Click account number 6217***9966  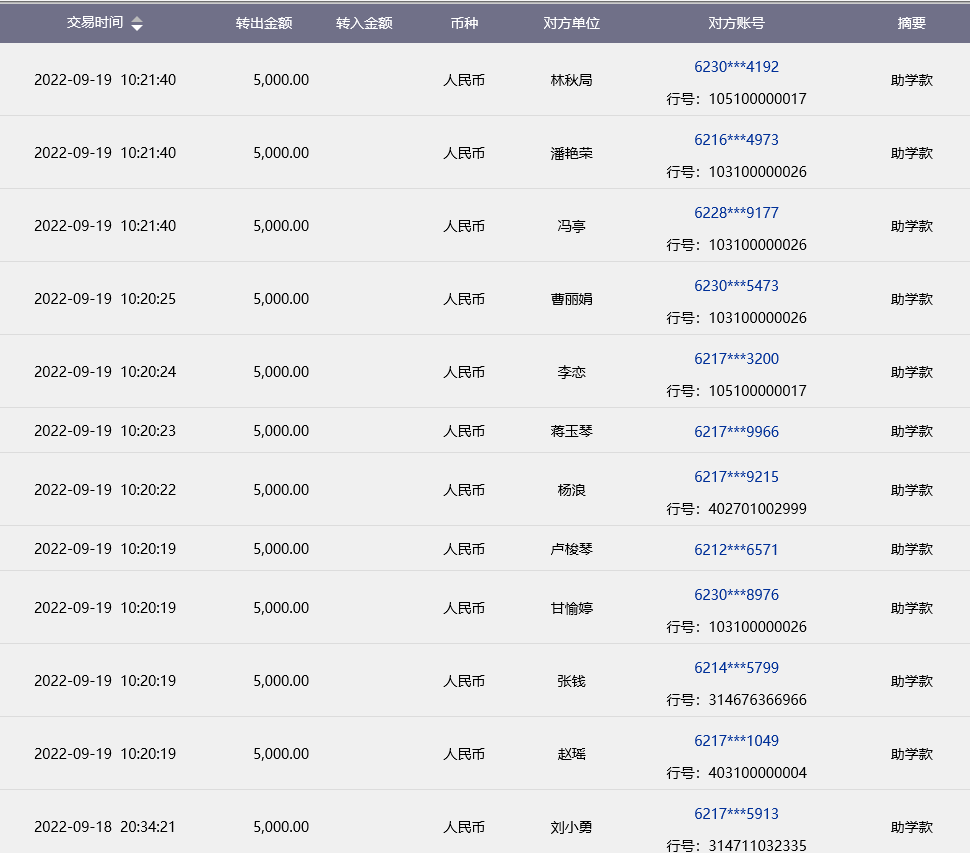(x=736, y=432)
